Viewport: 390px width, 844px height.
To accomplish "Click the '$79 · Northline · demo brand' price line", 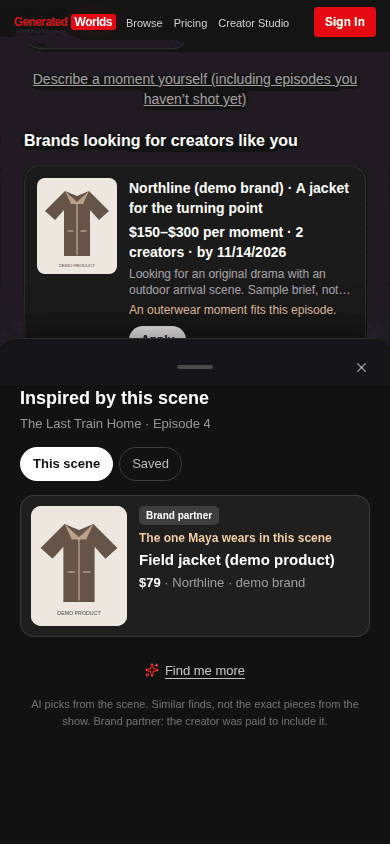I will 222,583.
